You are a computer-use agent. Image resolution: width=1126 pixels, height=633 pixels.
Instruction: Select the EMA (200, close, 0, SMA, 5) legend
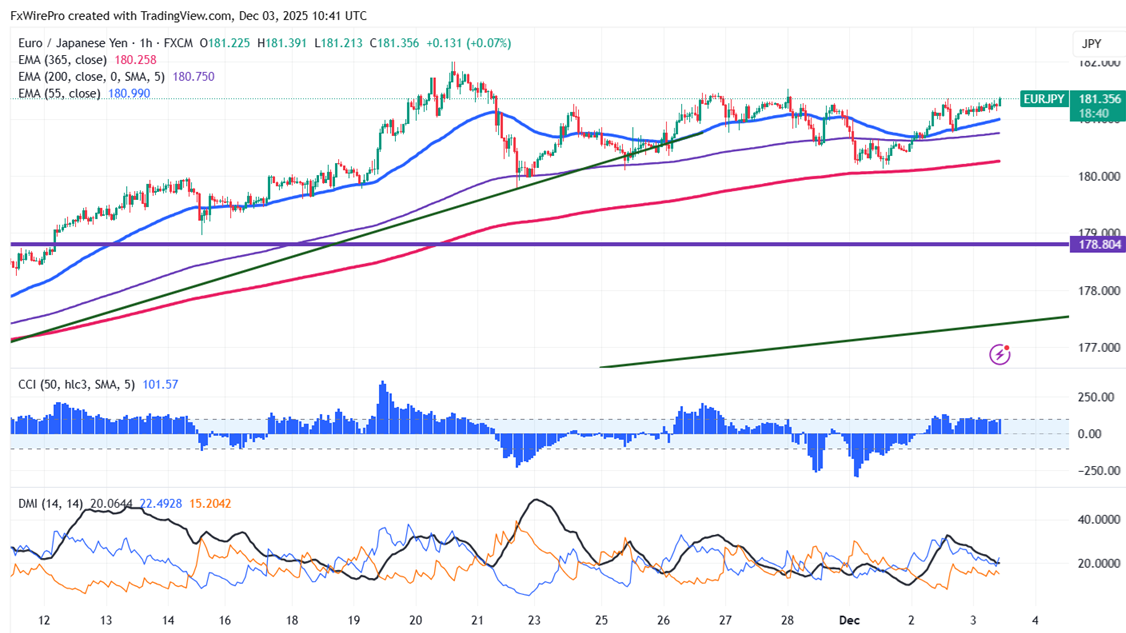(91, 77)
